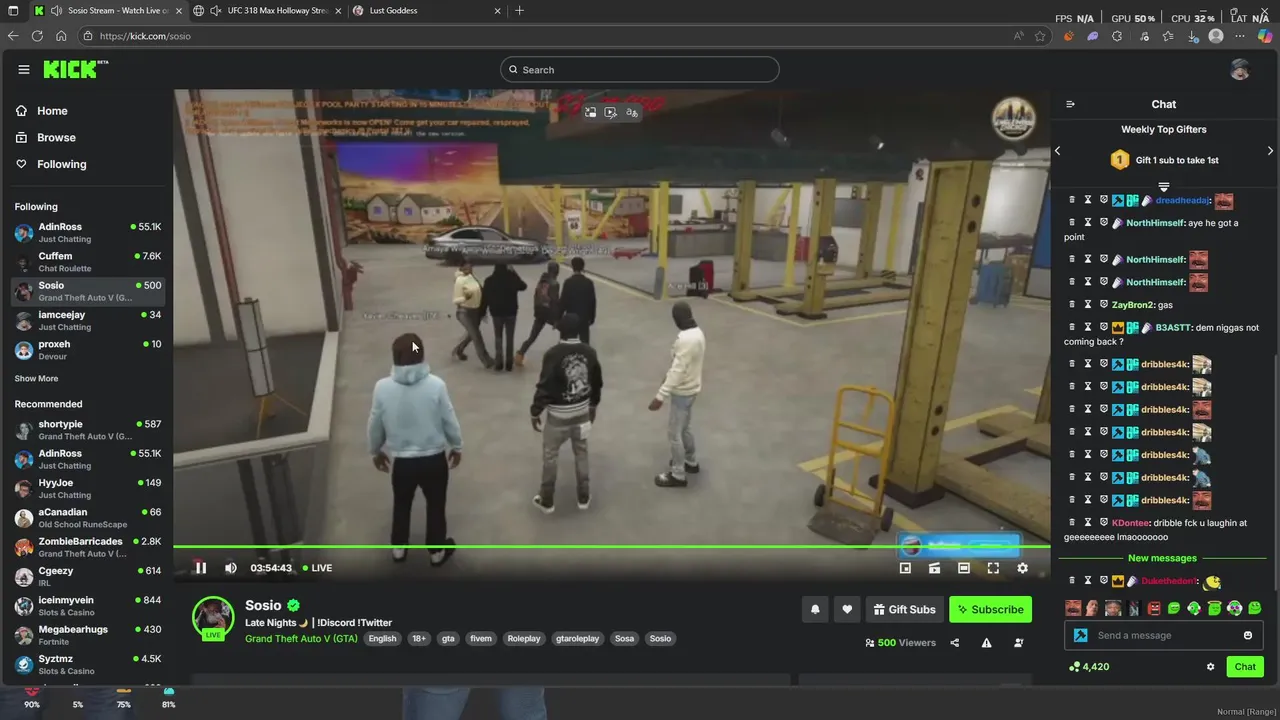Viewport: 1280px width, 720px height.
Task: Share the stream via share icon
Action: click(x=954, y=643)
